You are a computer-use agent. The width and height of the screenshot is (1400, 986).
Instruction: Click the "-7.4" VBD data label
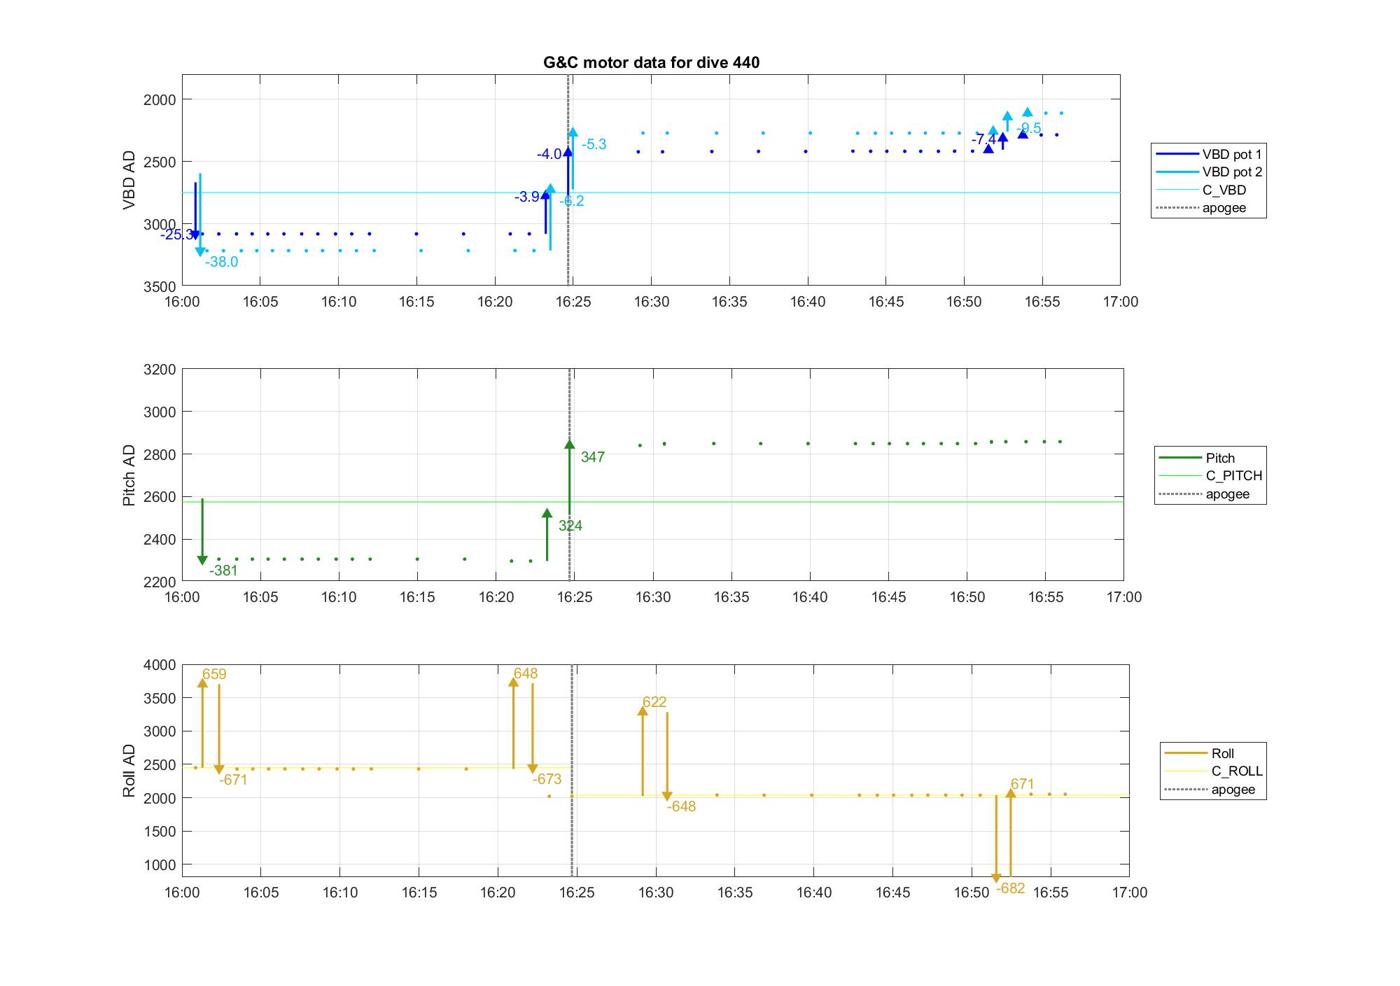coord(983,140)
